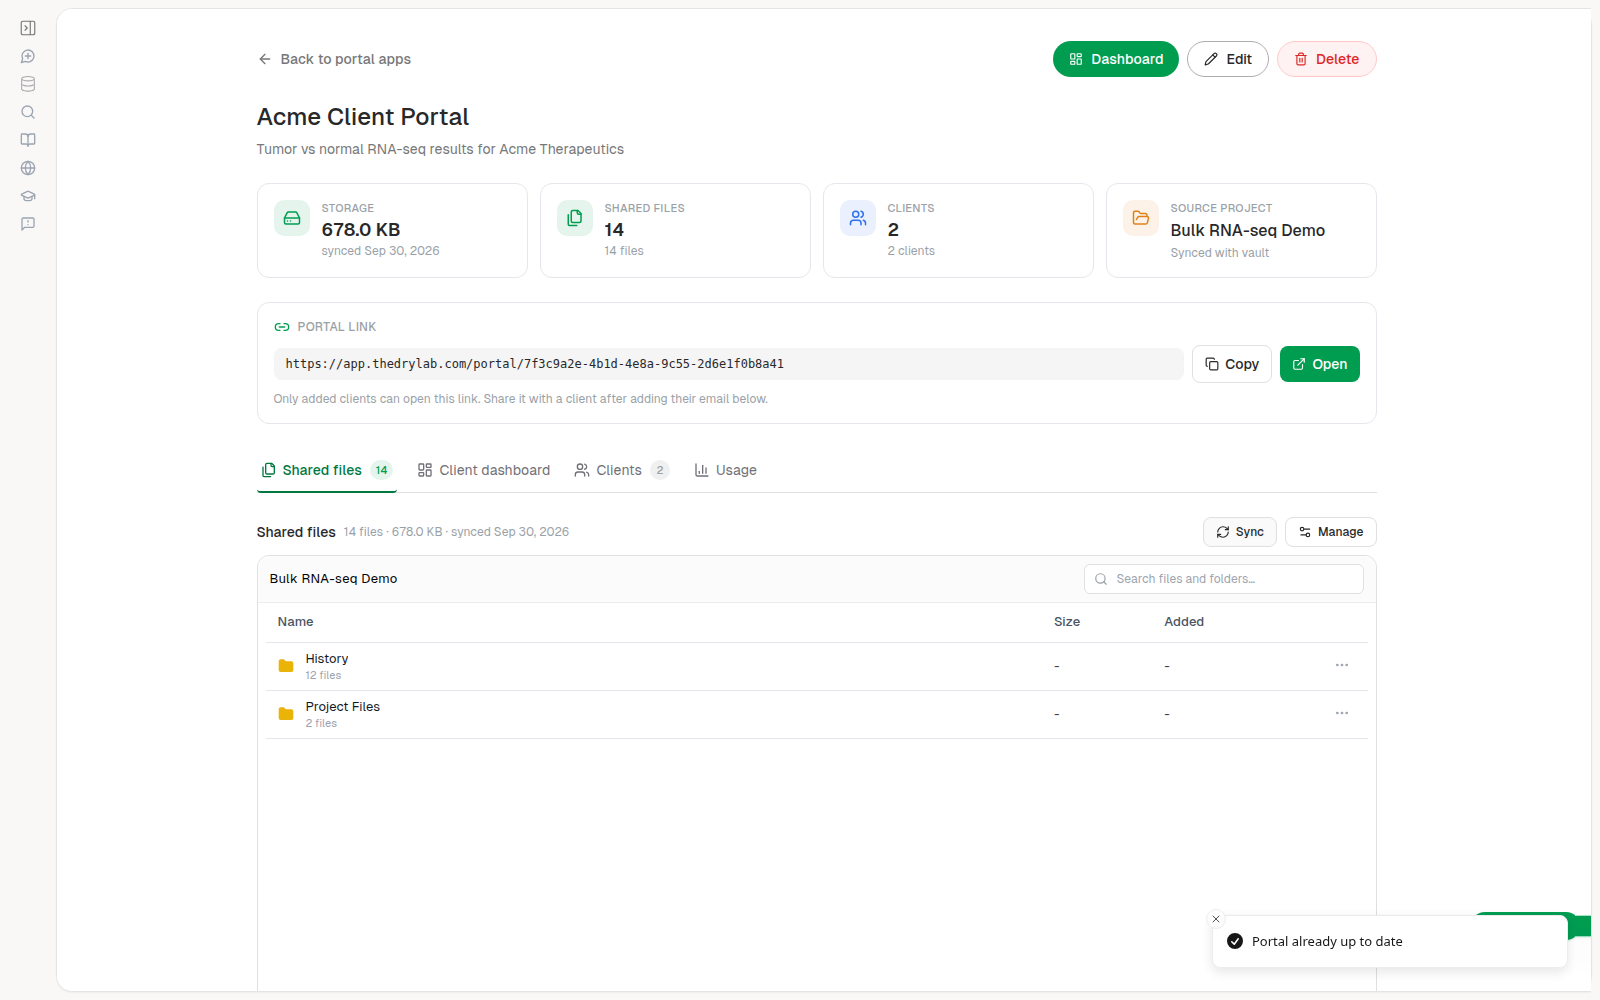The image size is (1600, 1000).
Task: Click the Project Files folder icon
Action: [286, 714]
